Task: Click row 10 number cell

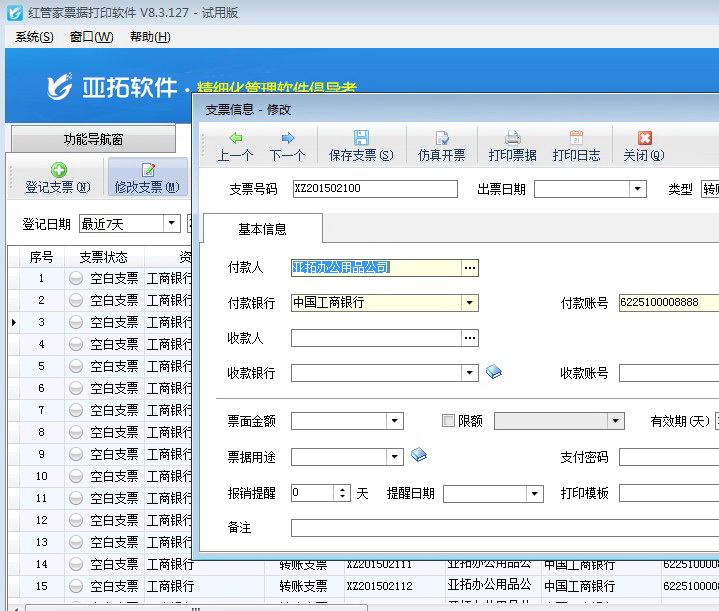Action: (x=42, y=476)
